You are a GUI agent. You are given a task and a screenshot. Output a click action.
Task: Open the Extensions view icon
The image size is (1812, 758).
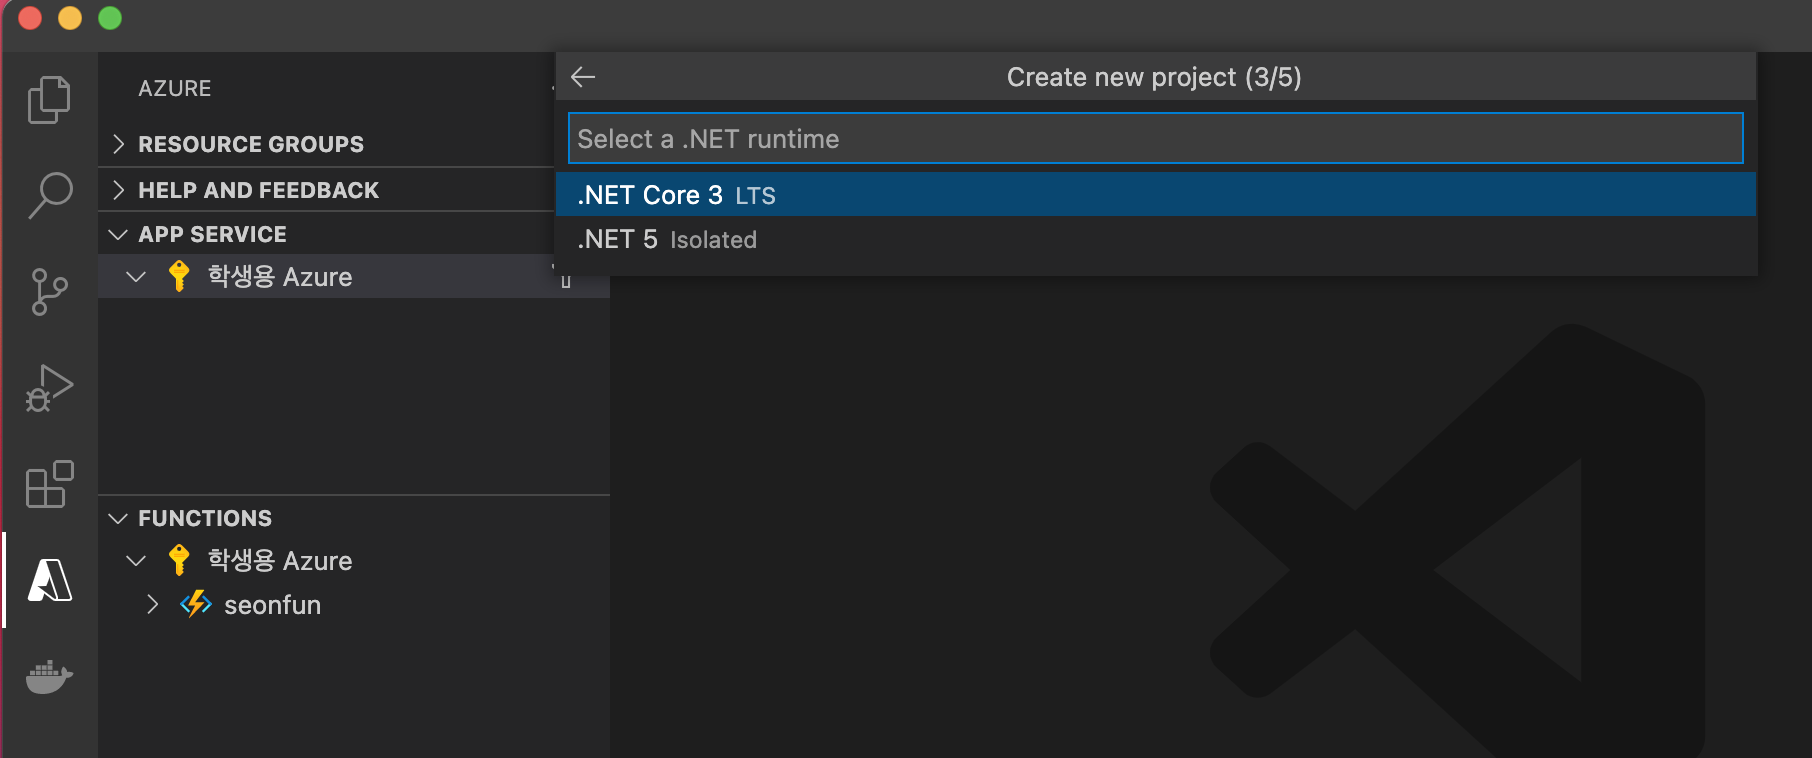49,484
